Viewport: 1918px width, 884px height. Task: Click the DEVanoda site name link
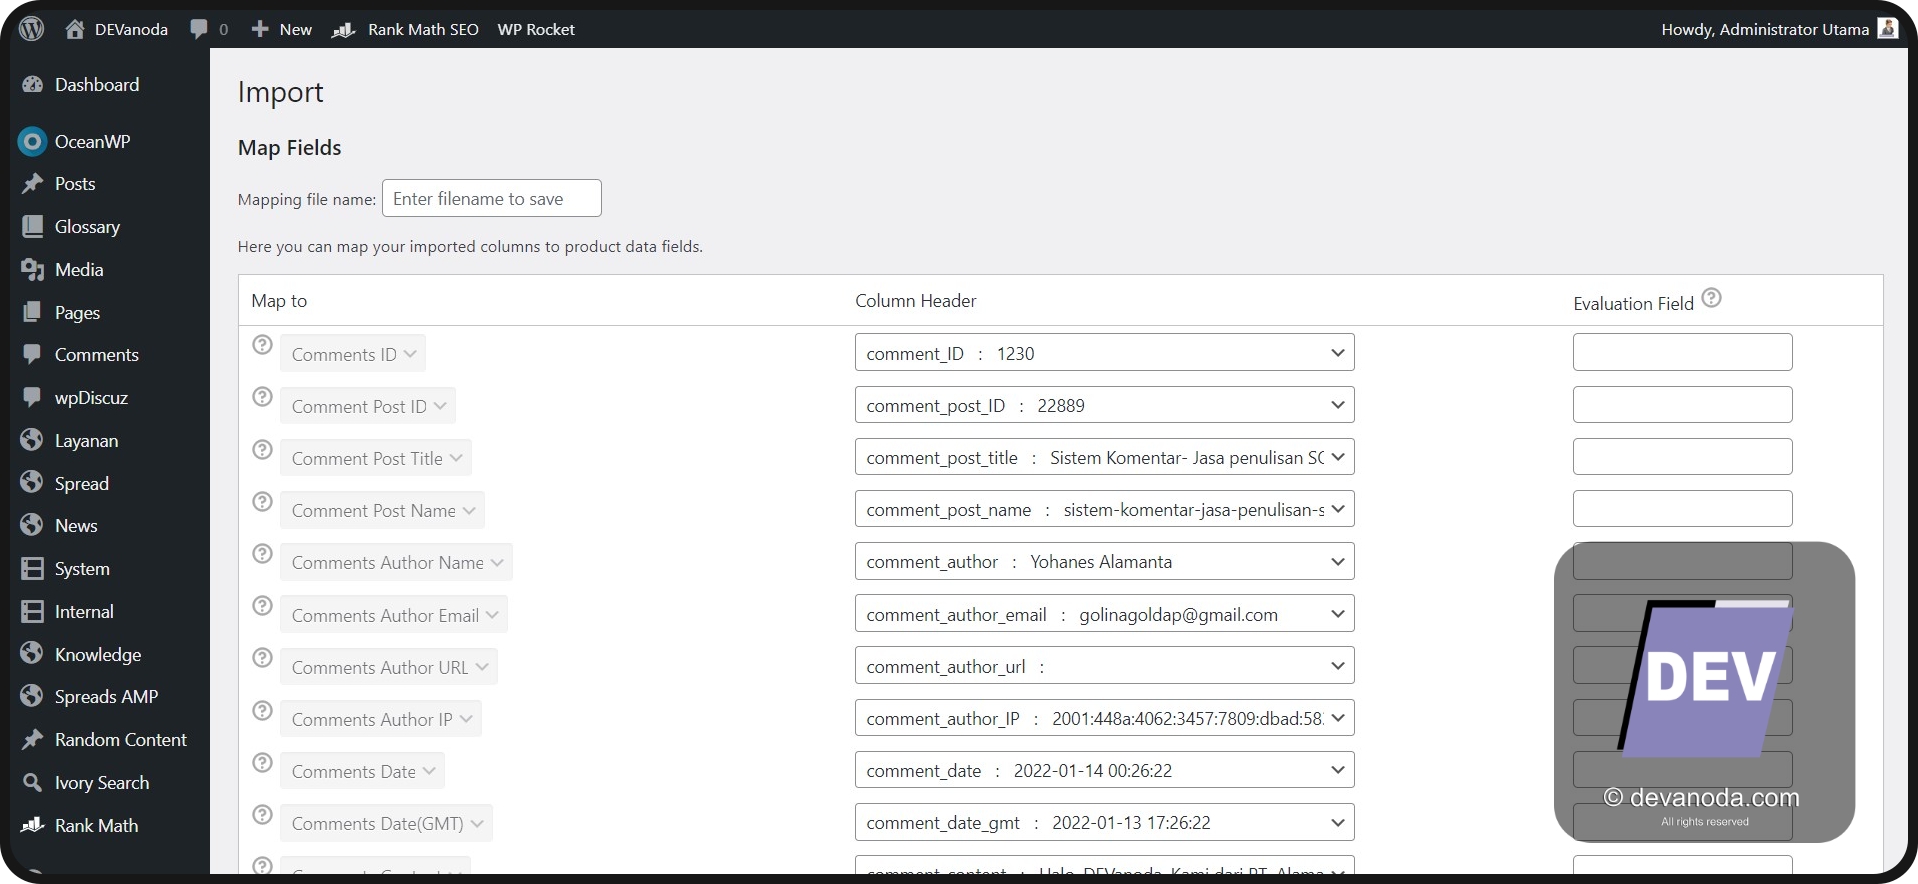click(x=131, y=29)
